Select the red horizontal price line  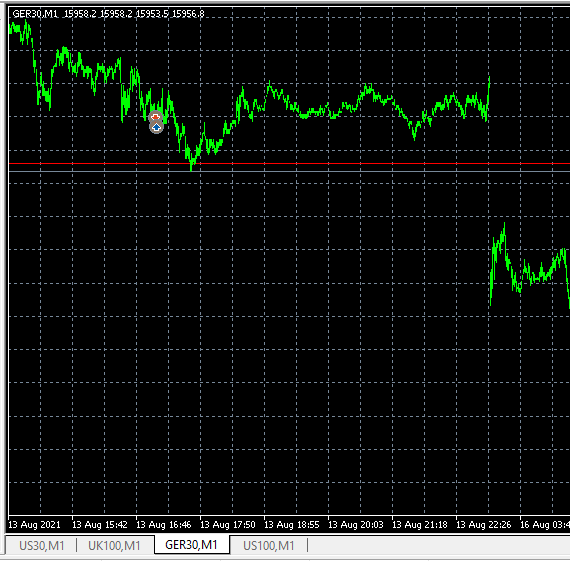click(x=289, y=164)
